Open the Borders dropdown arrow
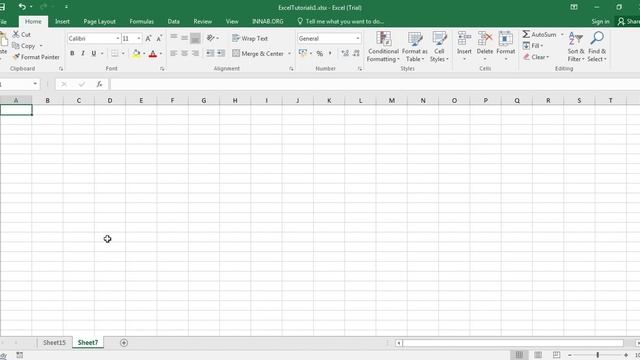 click(x=123, y=53)
